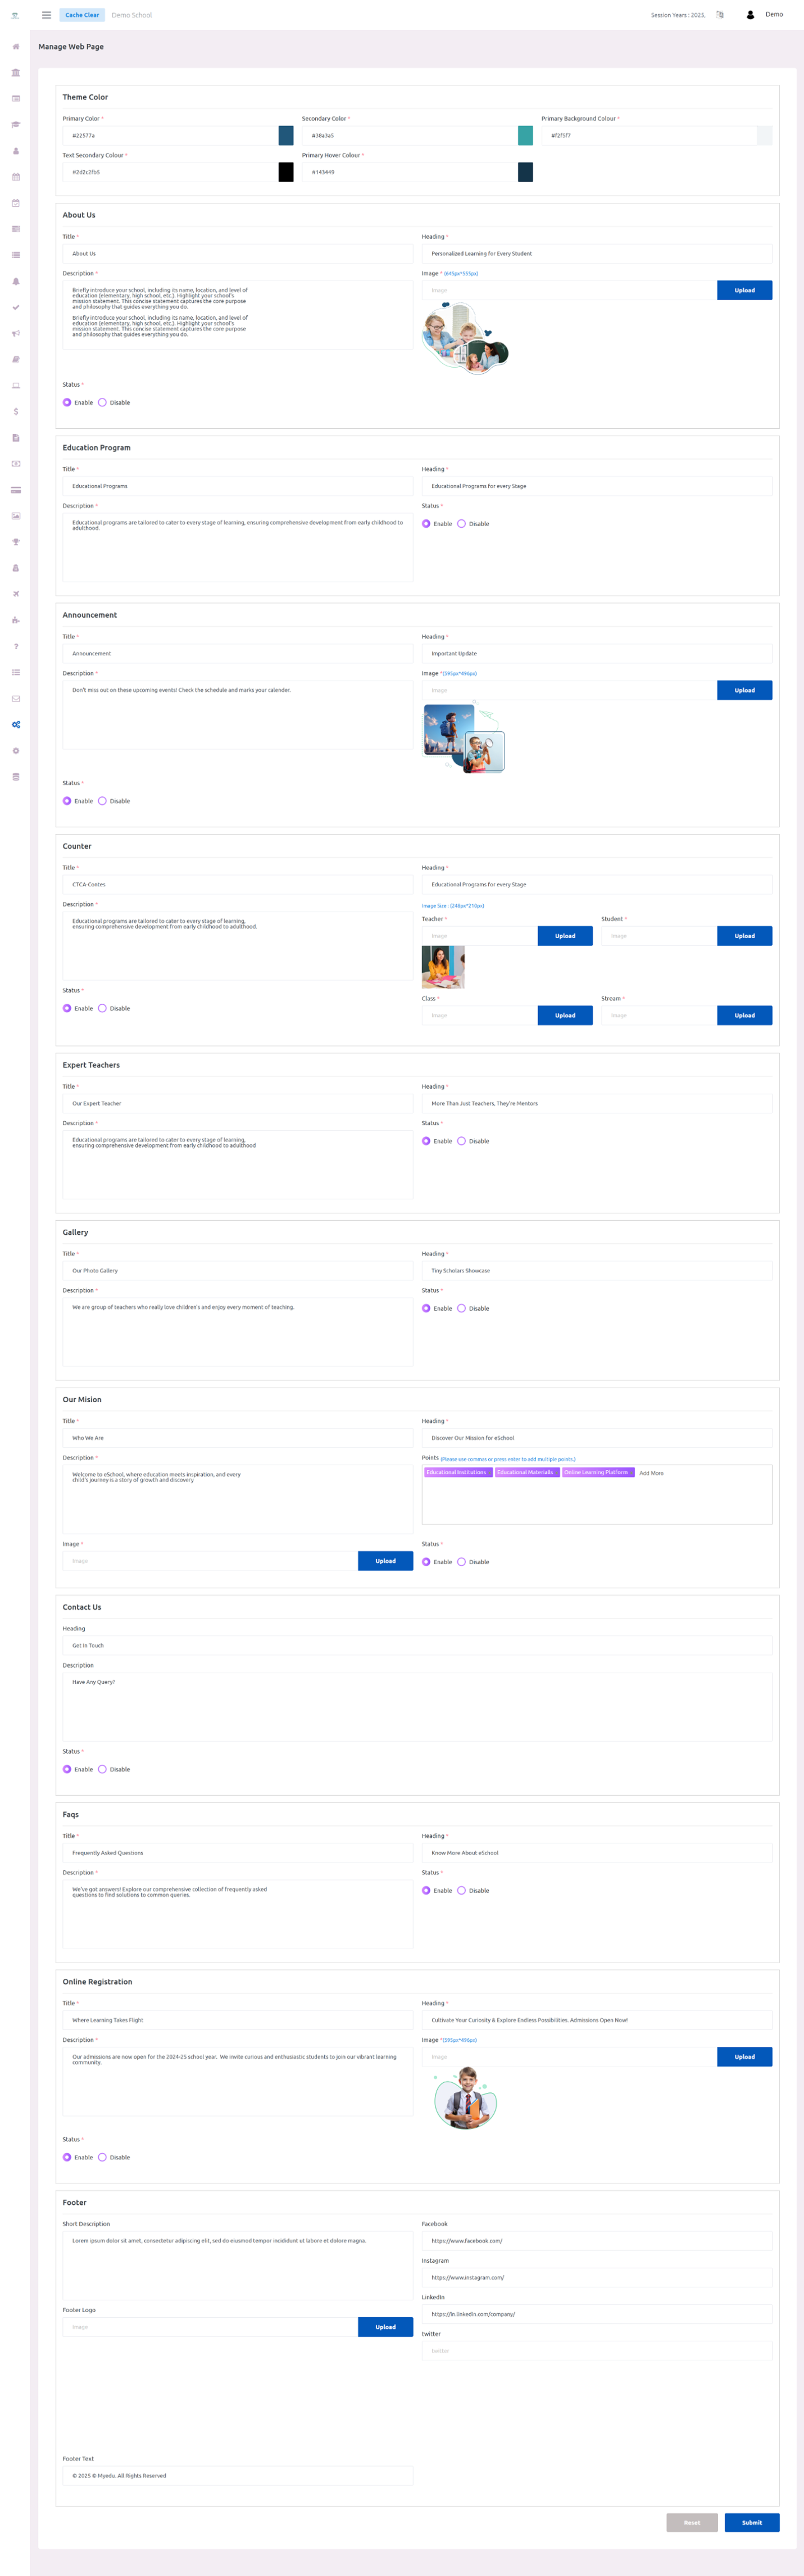Viewport: 804px width, 2576px height.
Task: Open the dollar sign fees sidebar icon
Action: (x=15, y=411)
